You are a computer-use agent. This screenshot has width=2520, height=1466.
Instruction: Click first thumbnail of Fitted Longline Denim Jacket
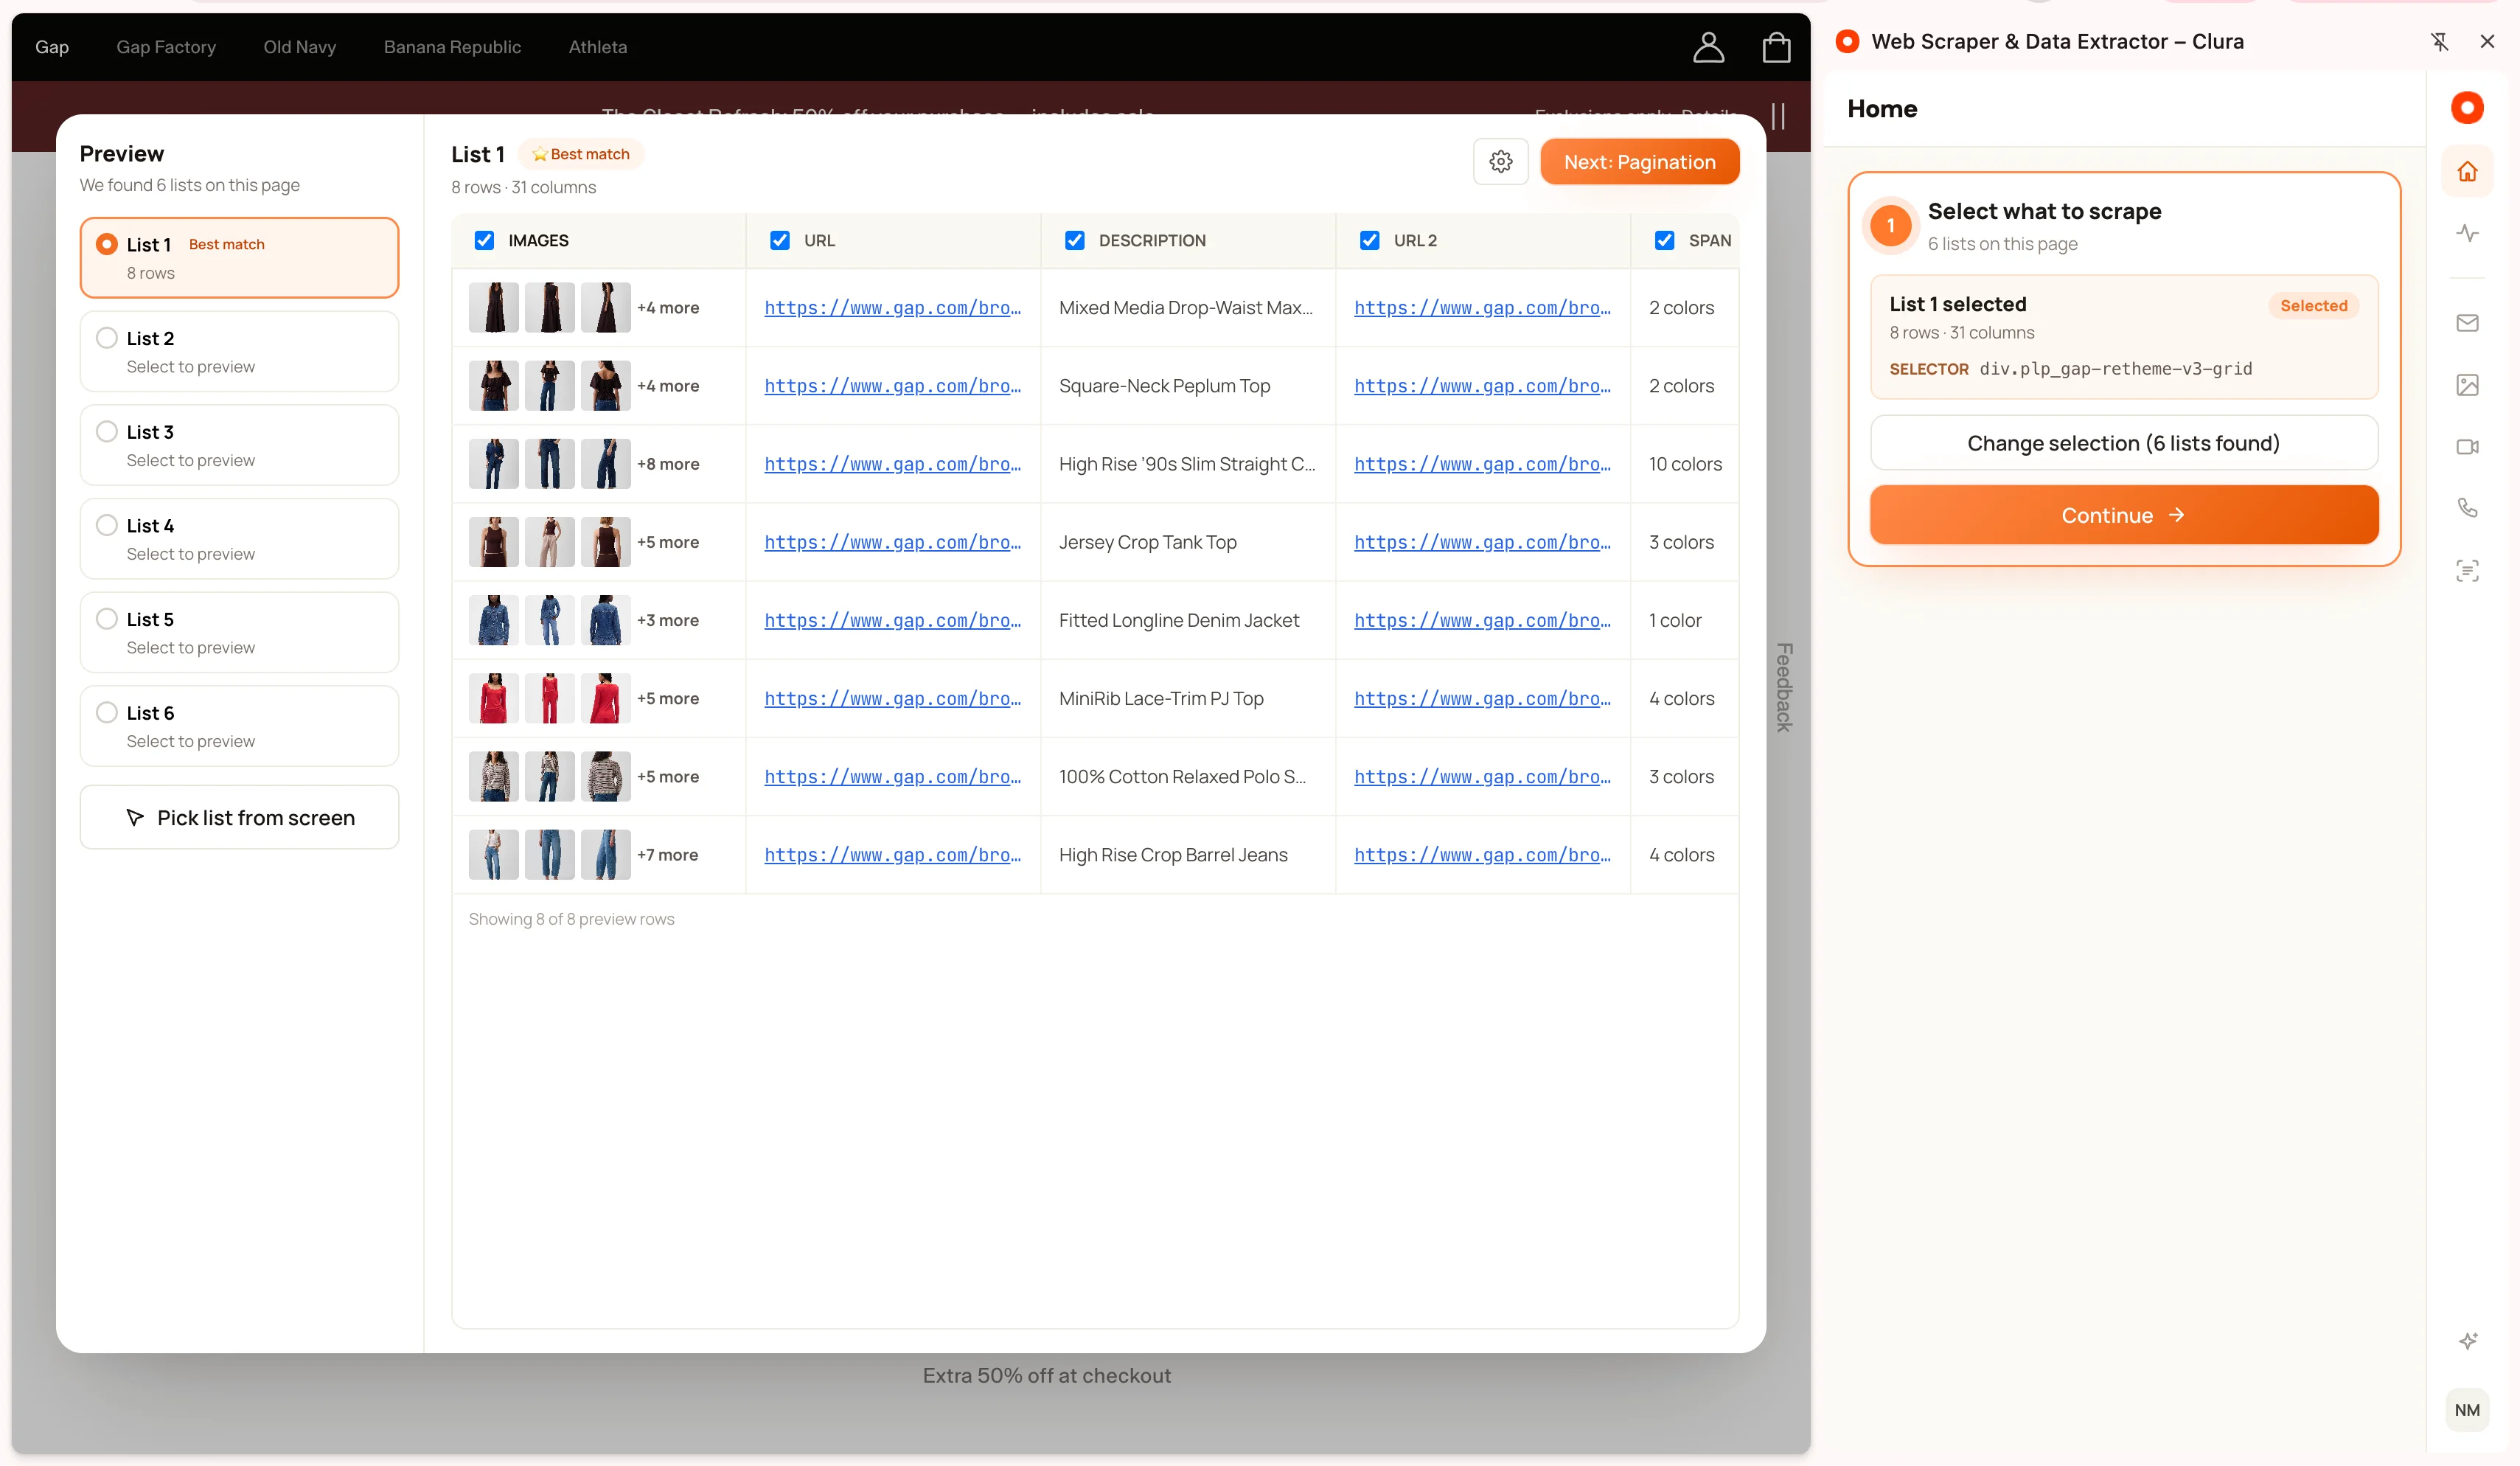coord(494,620)
